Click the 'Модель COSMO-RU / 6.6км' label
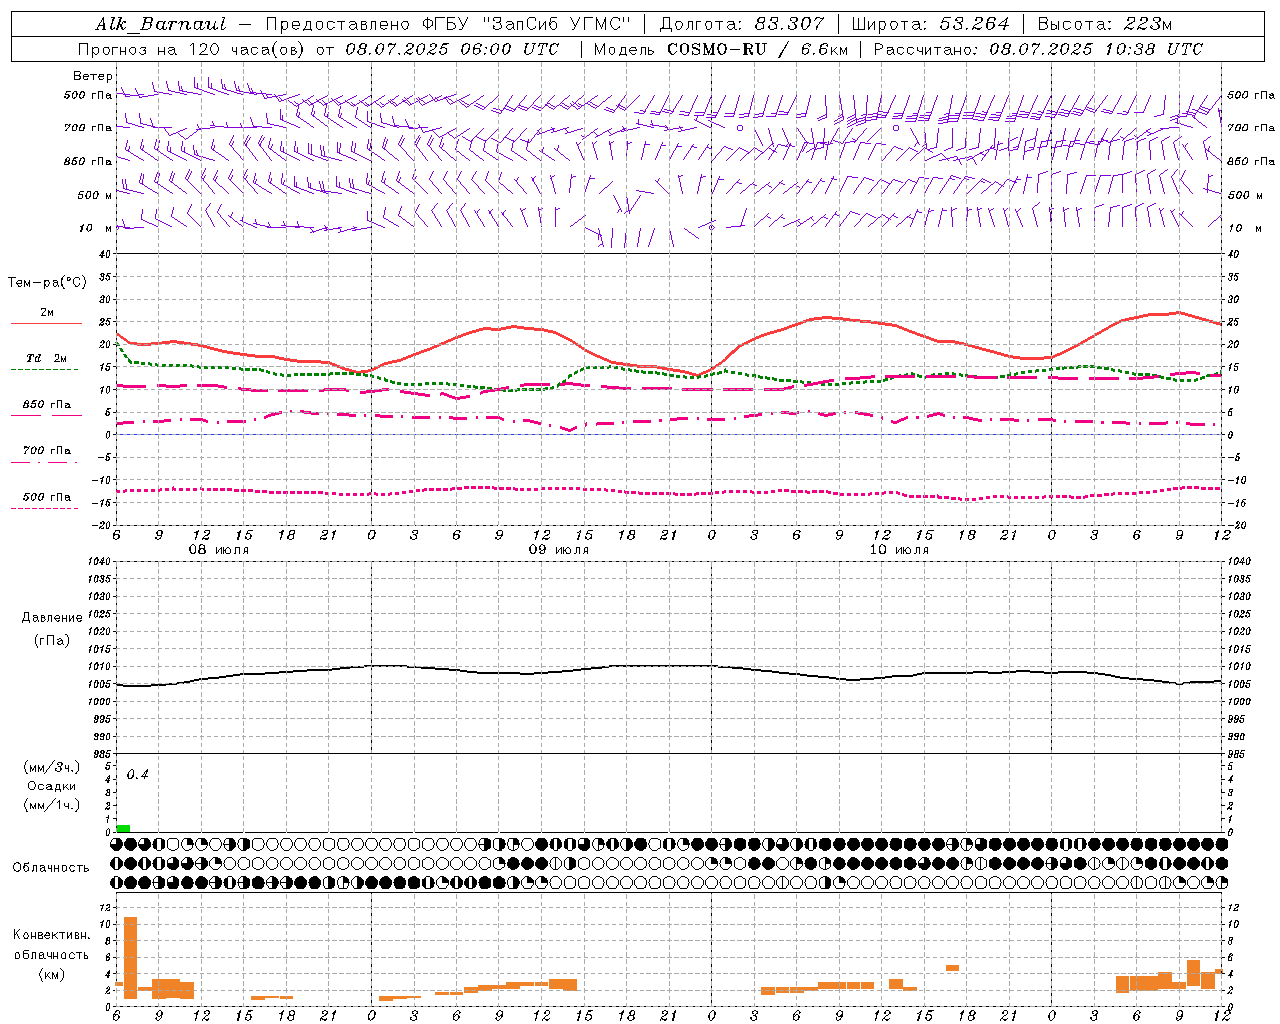Viewport: 1280px width, 1024px height. 721,49
